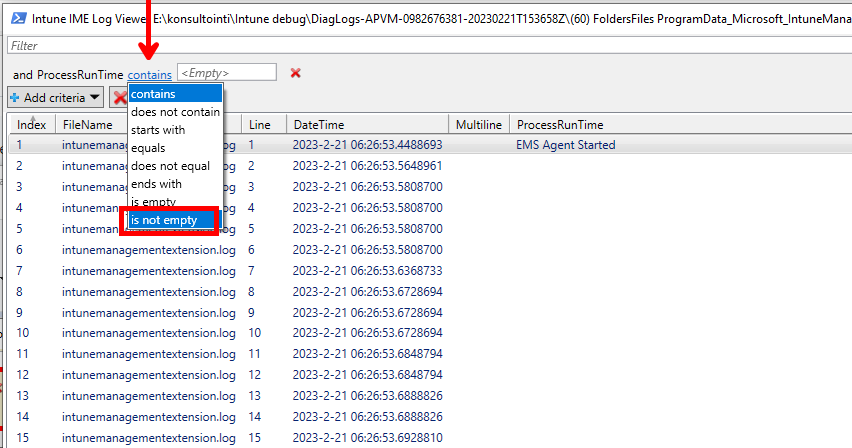Click the Intune IME Log Viewer app icon
The width and height of the screenshot is (852, 448).
click(18, 18)
